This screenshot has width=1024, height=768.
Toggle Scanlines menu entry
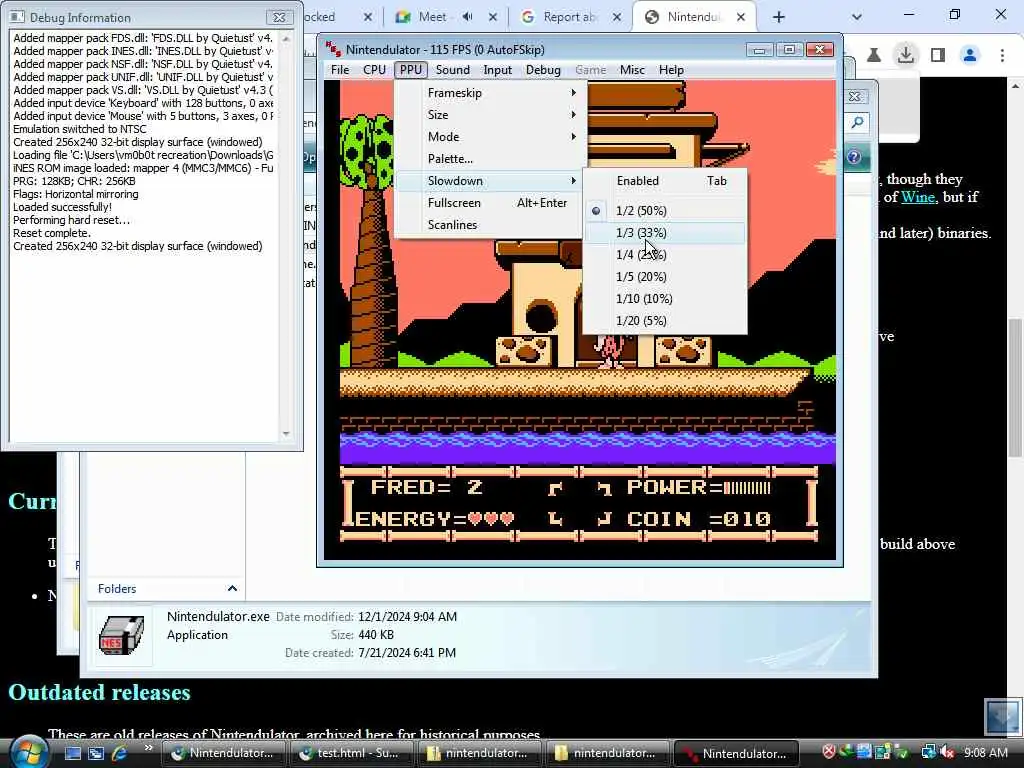click(x=490, y=225)
